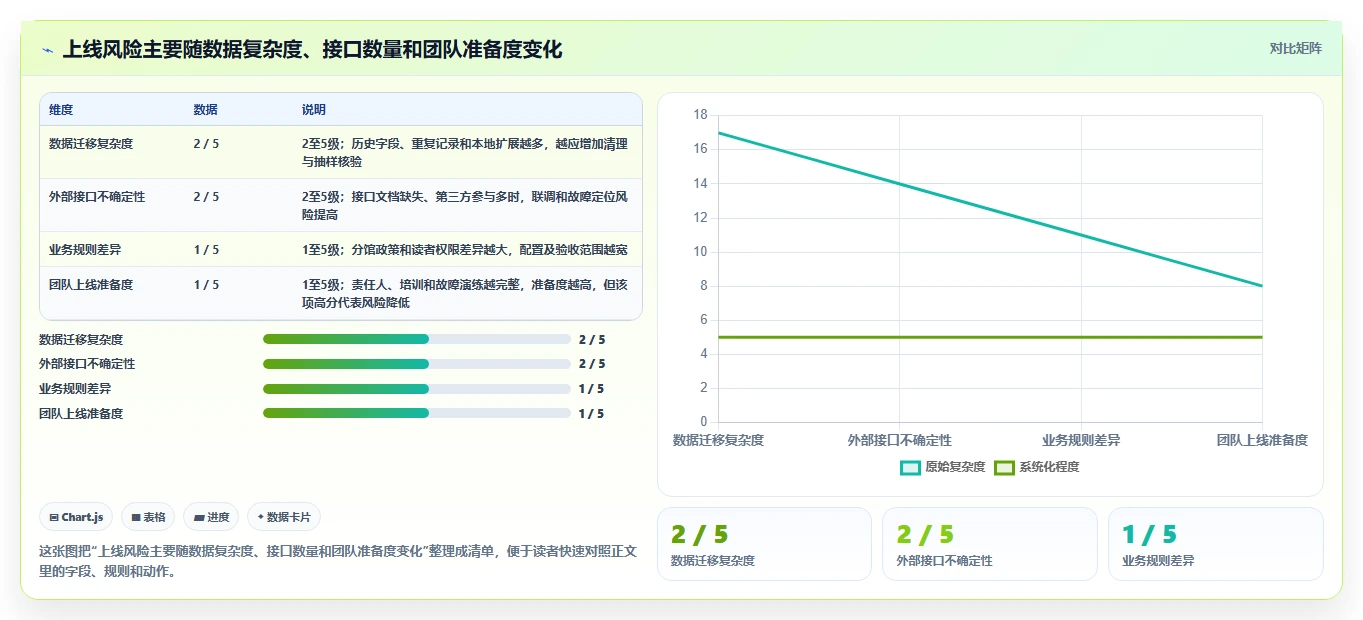The height and width of the screenshot is (620, 1363).
Task: Click the 业务规则差异 x-axis label on chart
Action: (1081, 440)
